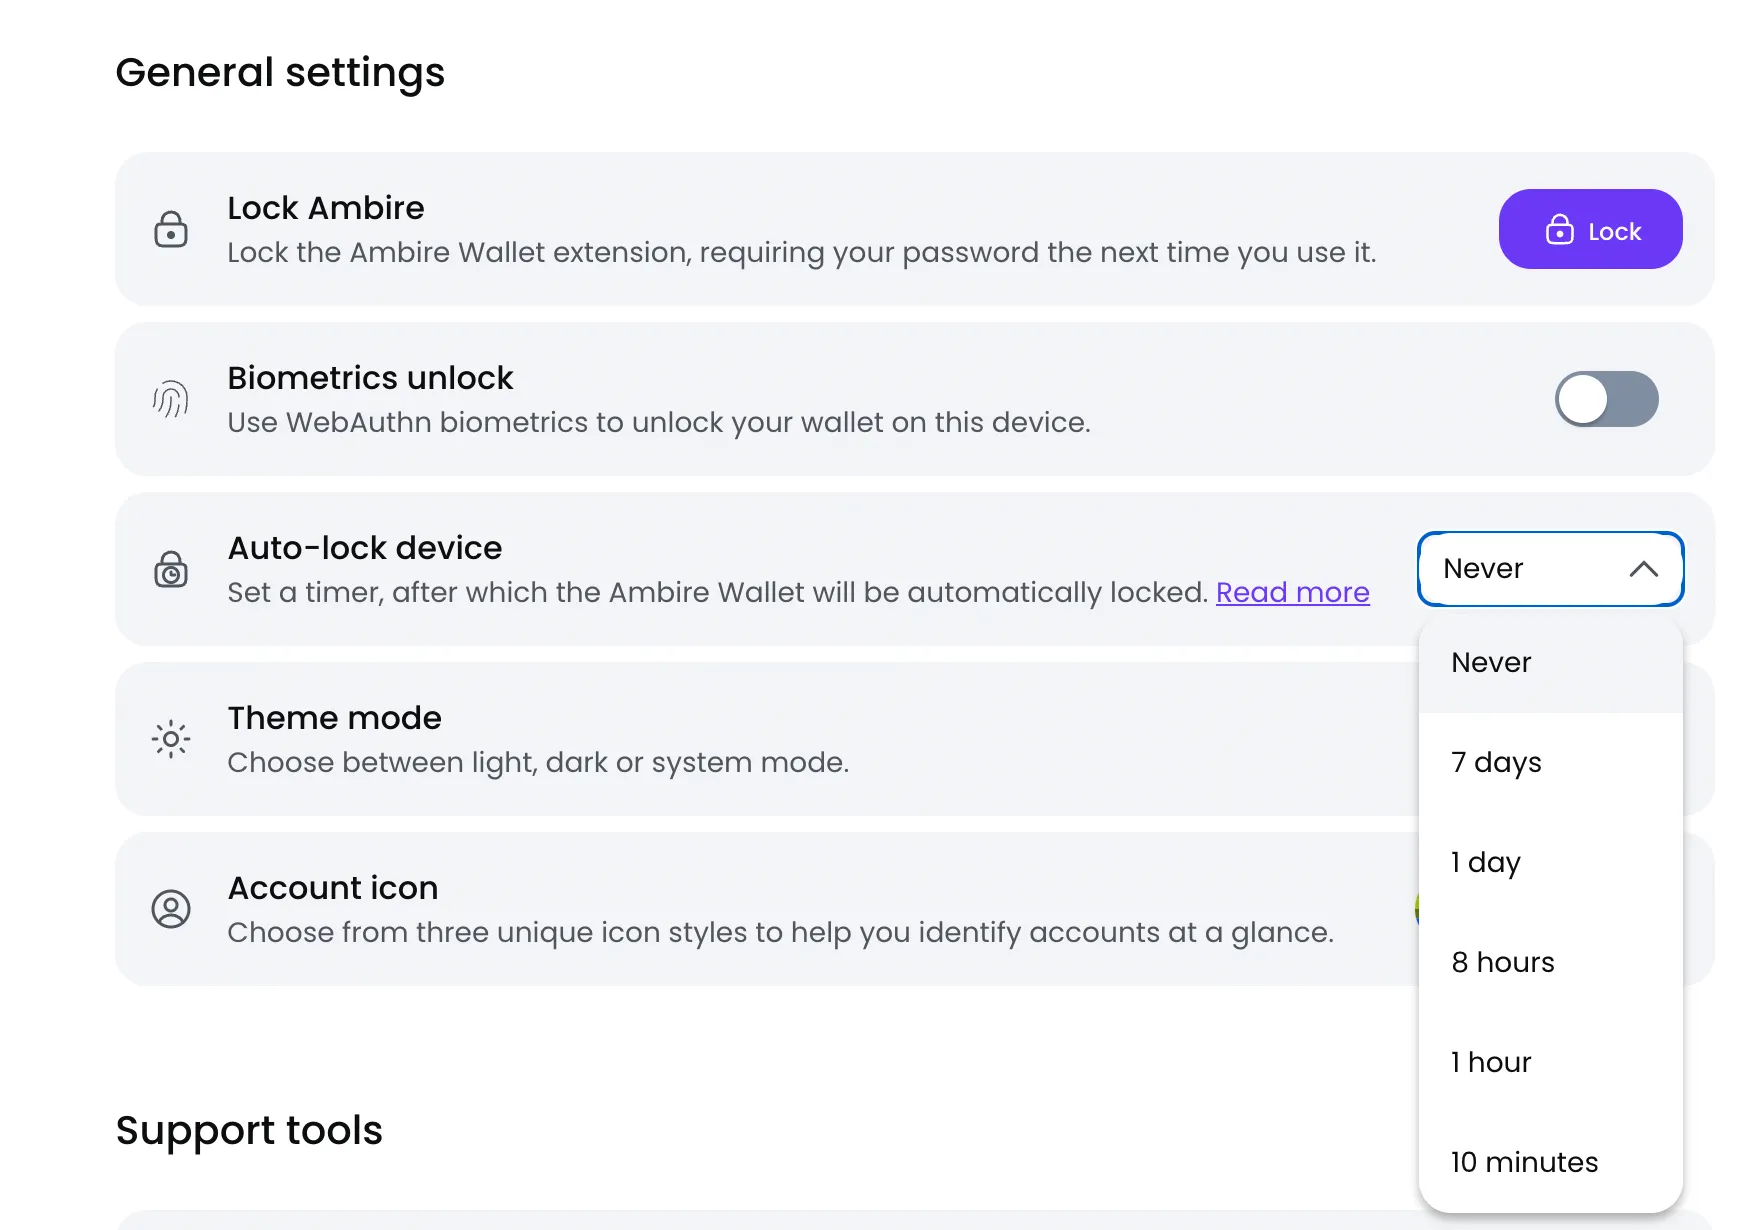The width and height of the screenshot is (1760, 1230).
Task: Pick 8 hours auto-lock option
Action: click(1550, 962)
